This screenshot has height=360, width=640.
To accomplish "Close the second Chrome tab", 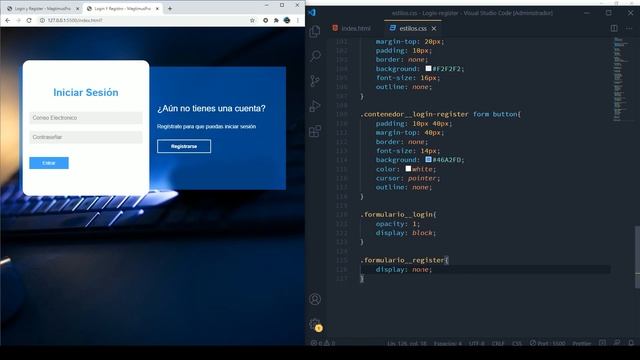I will [157, 8].
